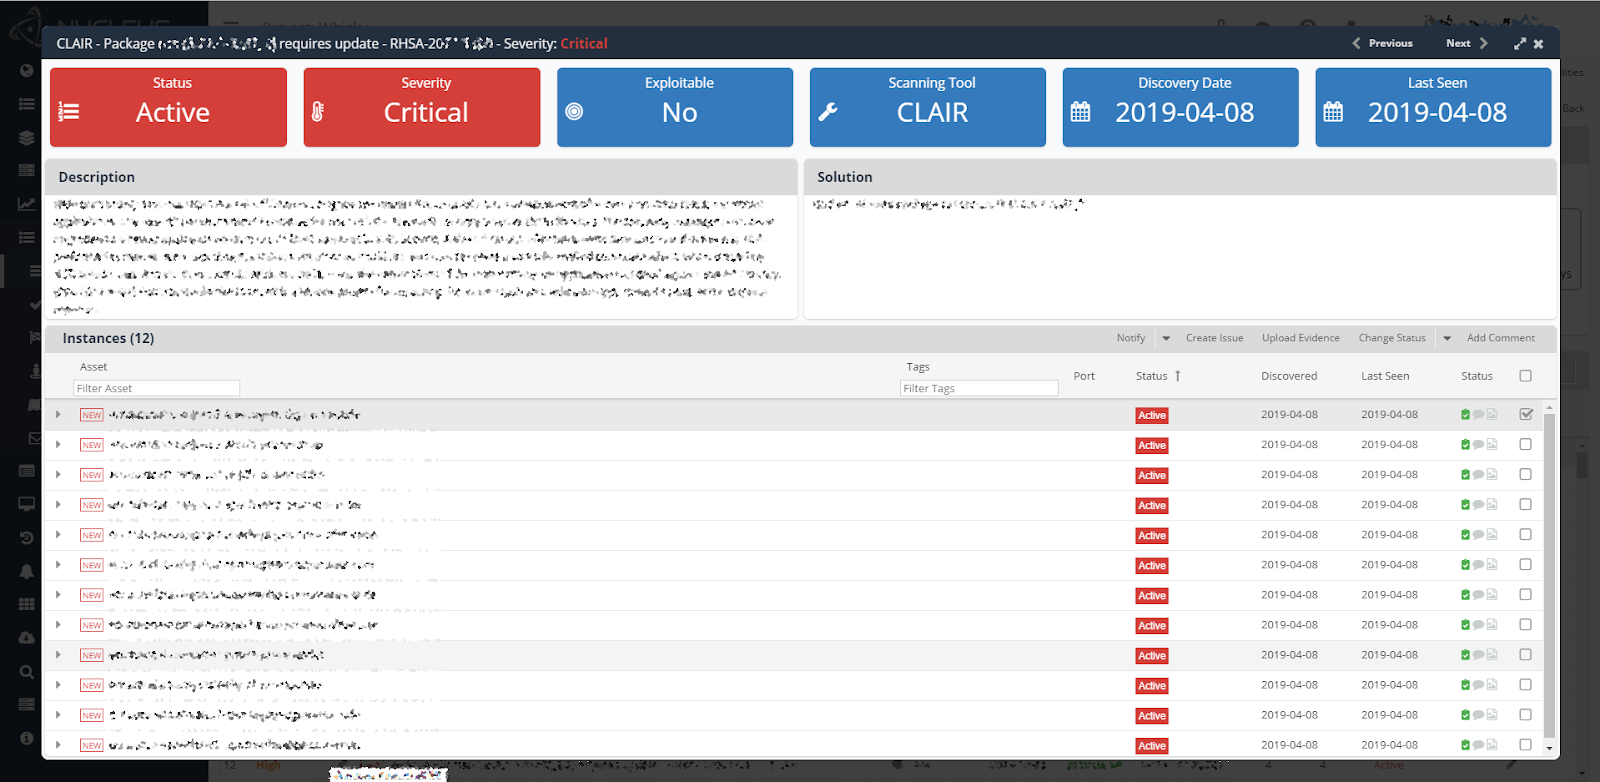Viewport: 1600px width, 782px height.
Task: Click the evidence image icon in last instance row
Action: point(1492,745)
